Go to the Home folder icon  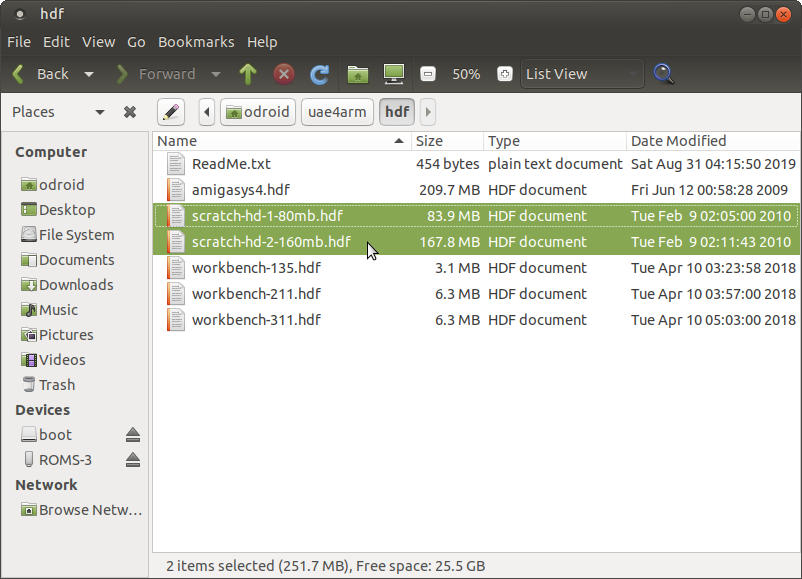point(357,74)
